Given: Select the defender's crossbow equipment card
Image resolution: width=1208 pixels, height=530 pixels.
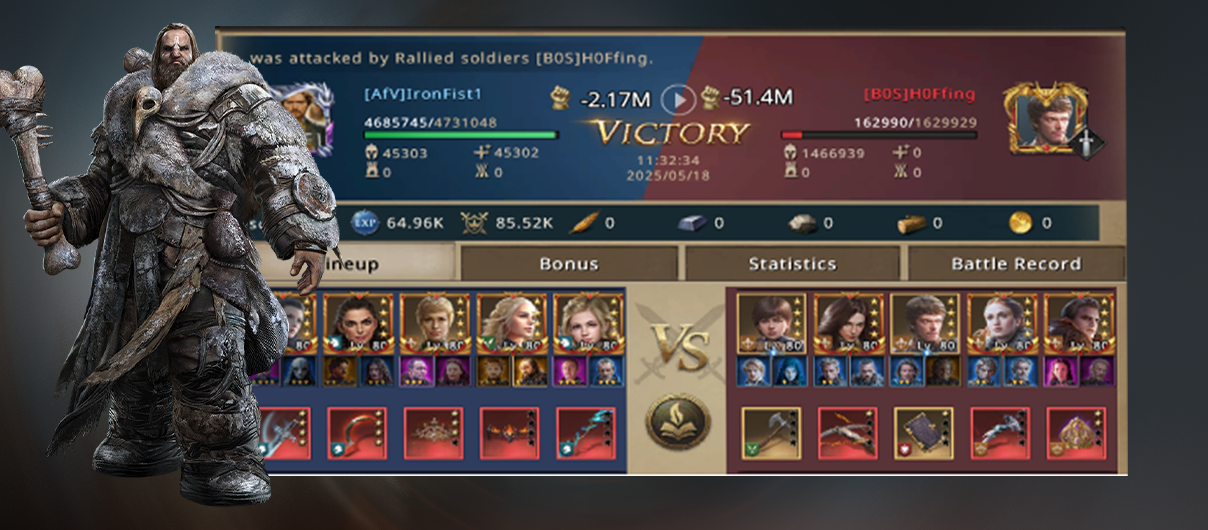Looking at the screenshot, I should click(x=847, y=433).
